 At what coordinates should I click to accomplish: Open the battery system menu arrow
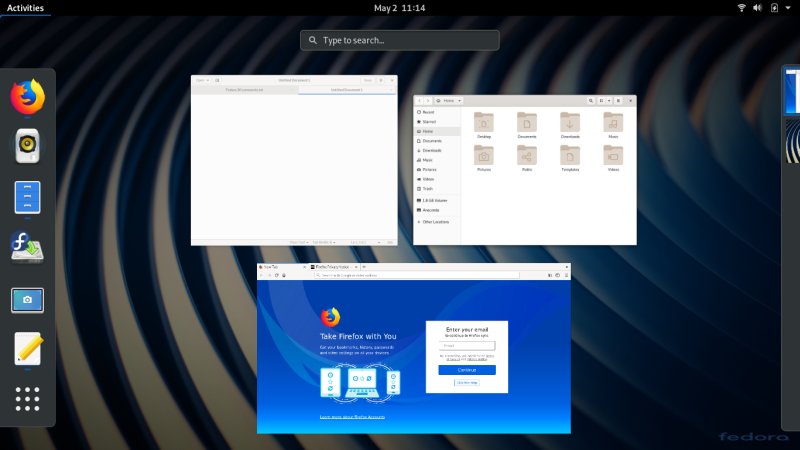pos(787,8)
